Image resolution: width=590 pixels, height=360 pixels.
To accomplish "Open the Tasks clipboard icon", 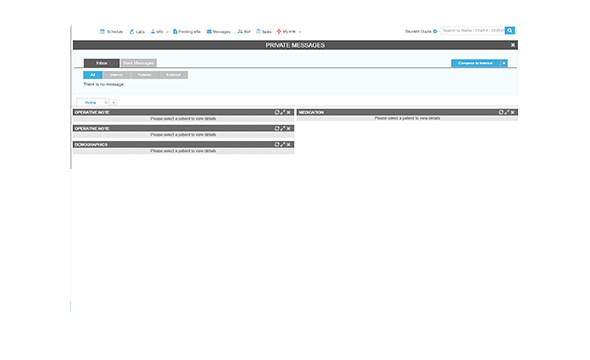I will point(259,32).
